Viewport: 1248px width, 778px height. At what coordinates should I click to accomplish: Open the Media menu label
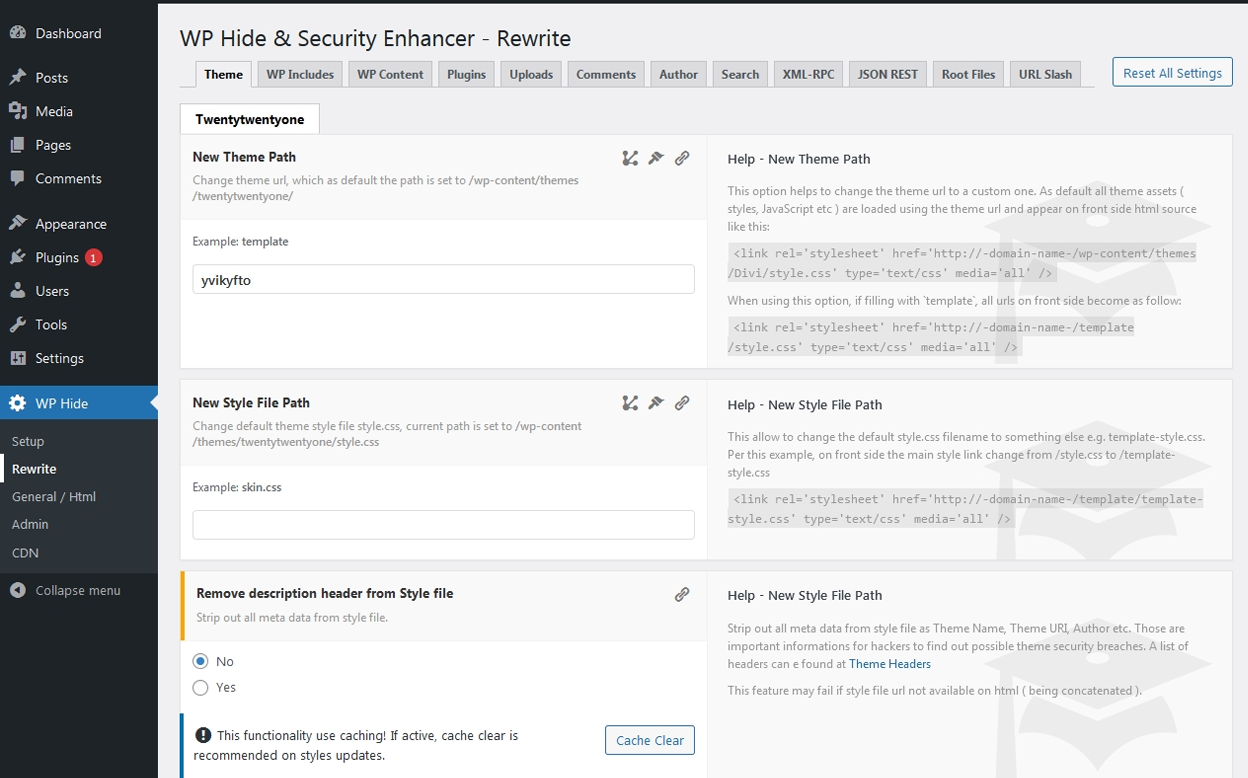(54, 111)
